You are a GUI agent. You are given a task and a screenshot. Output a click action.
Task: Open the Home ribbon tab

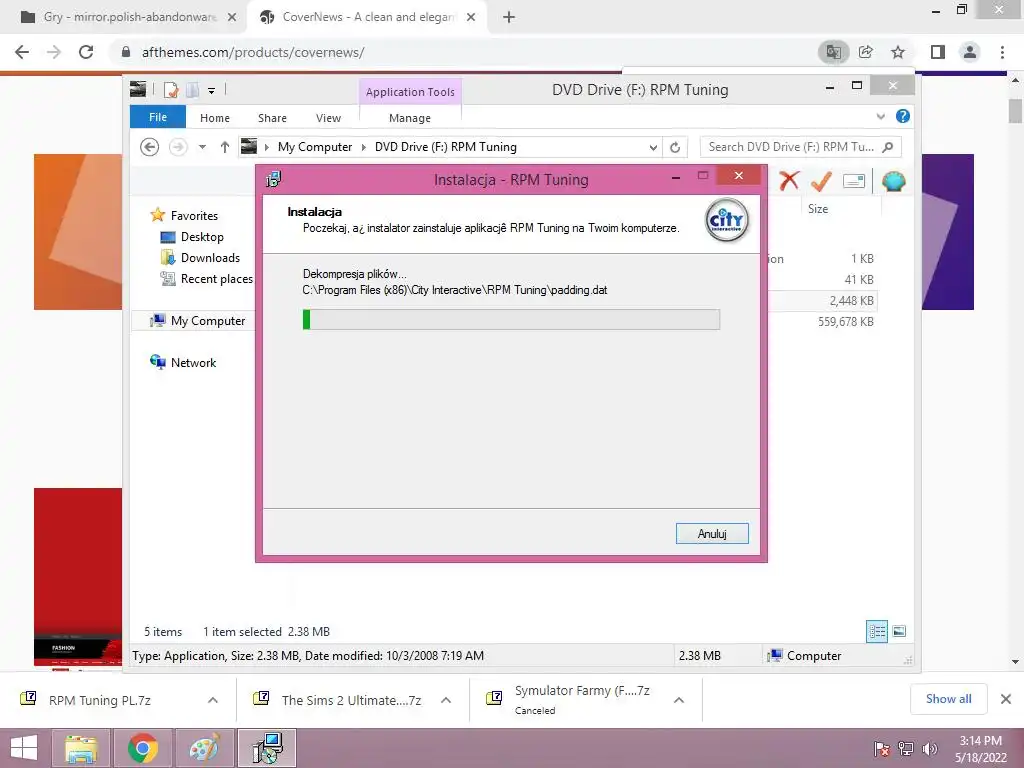click(x=215, y=118)
